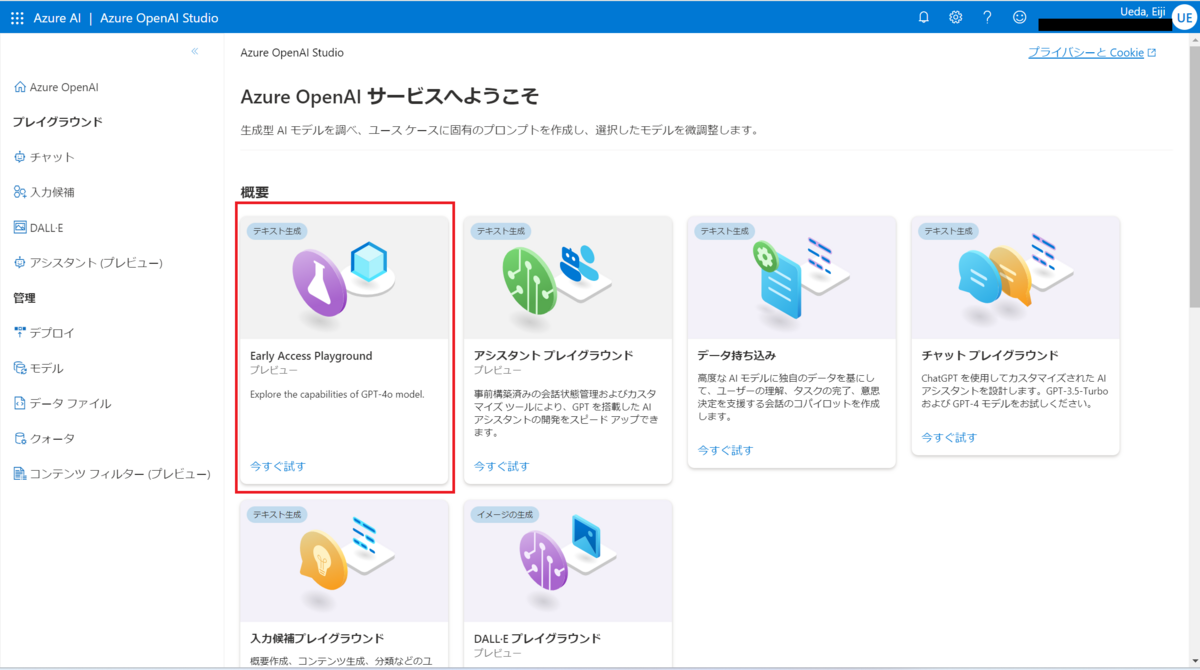Image resolution: width=1200 pixels, height=670 pixels.
Task: Click the イメージの生成 tag on DALL·E card
Action: point(507,514)
